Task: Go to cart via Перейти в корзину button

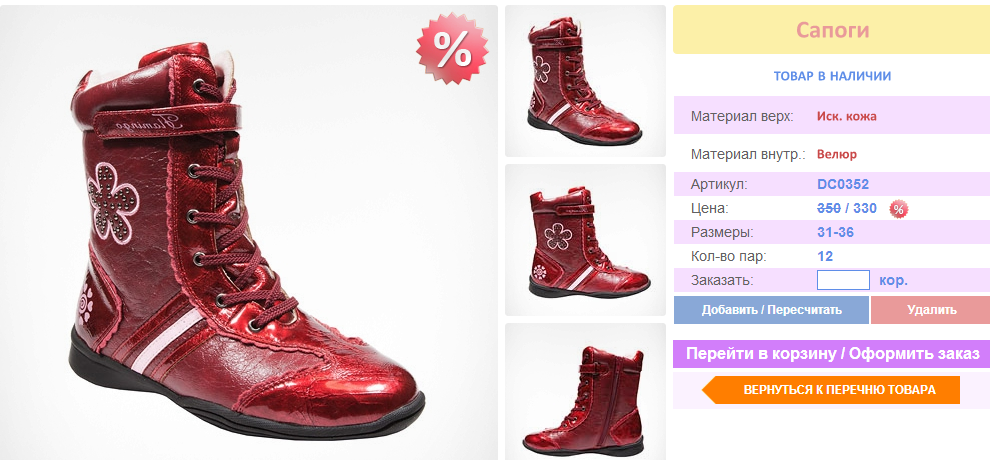Action: [831, 354]
